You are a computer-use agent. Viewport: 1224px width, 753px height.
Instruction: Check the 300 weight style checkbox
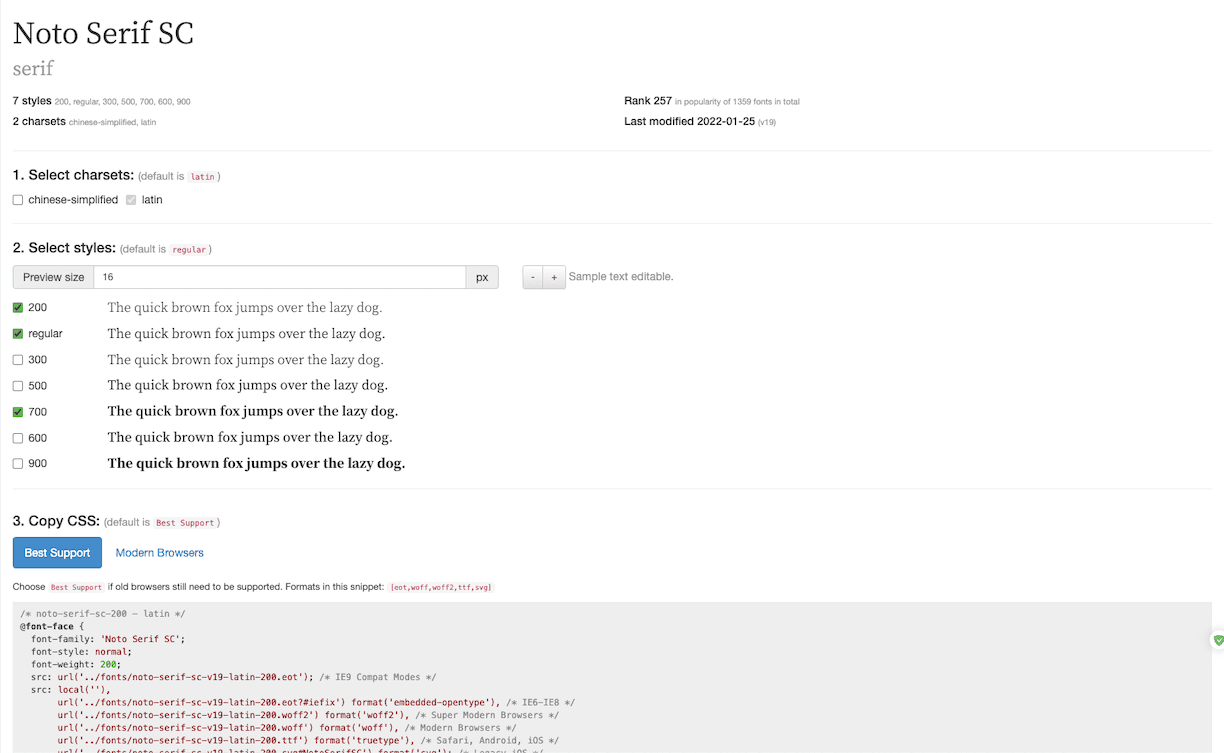[x=18, y=360]
